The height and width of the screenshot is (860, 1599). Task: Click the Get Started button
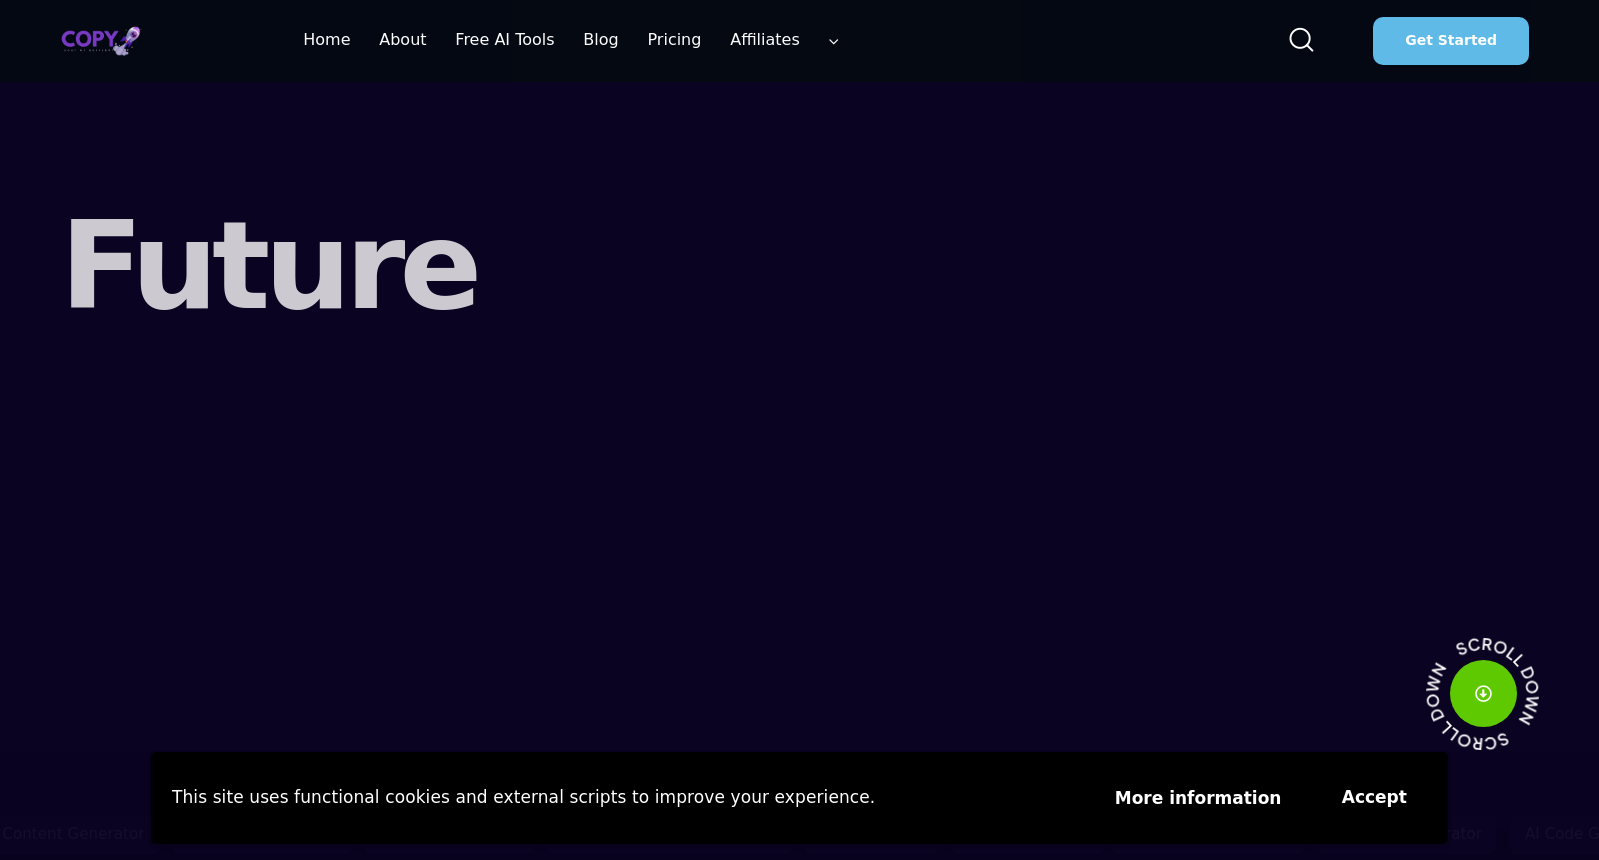(1451, 41)
